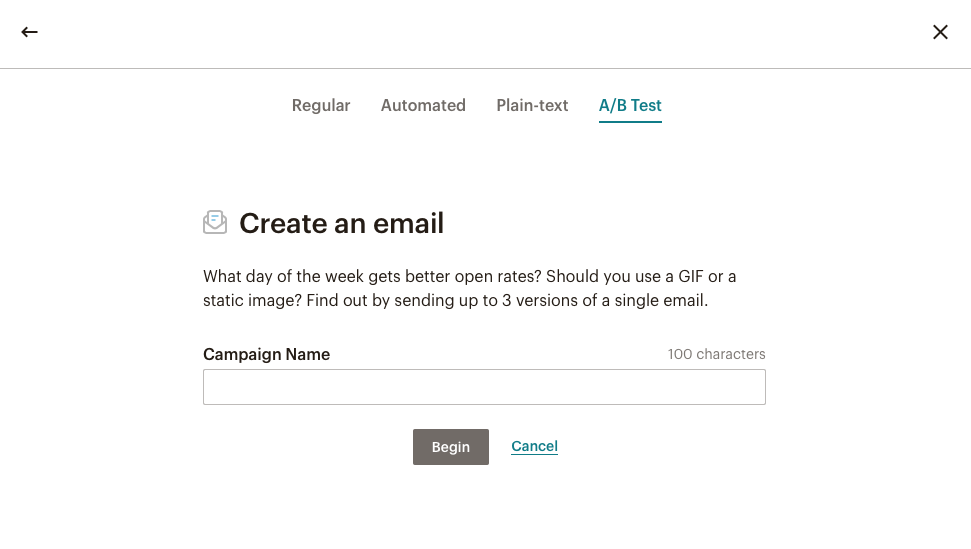Focus the Campaign Name text field
Viewport: 971px width, 549px height.
point(484,387)
